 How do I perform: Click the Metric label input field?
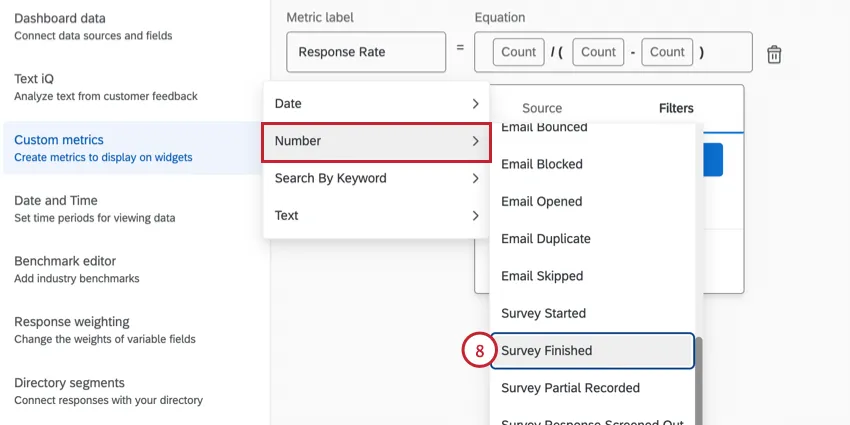pos(365,52)
